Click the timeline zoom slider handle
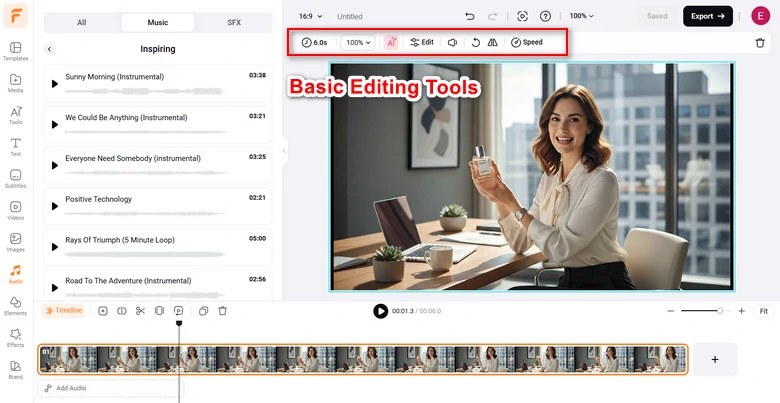 point(720,311)
